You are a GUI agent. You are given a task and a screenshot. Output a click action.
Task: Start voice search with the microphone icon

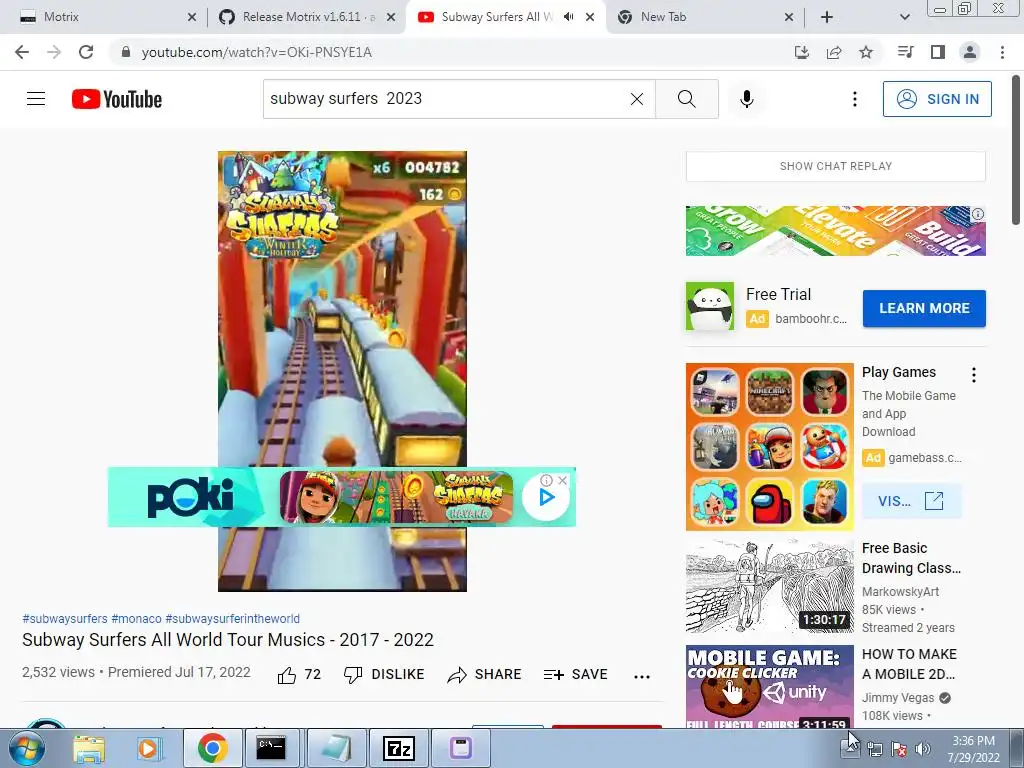(746, 99)
